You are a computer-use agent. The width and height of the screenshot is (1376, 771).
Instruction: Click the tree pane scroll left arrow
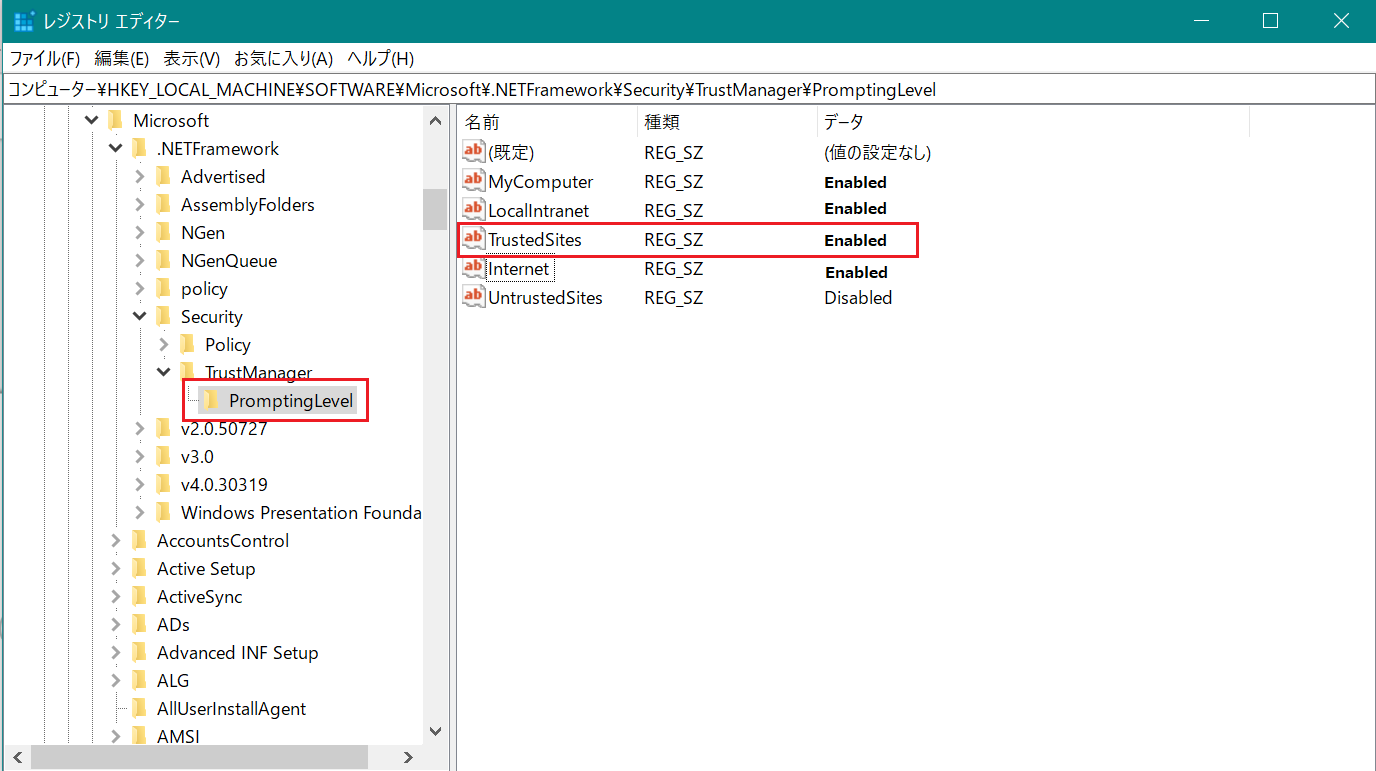(x=17, y=757)
